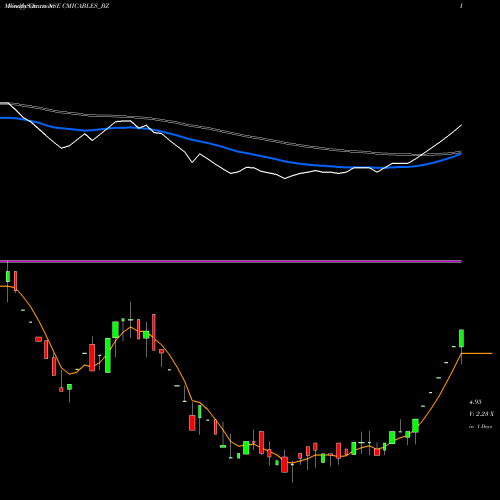Click the "in 1 Days" label

480,426
